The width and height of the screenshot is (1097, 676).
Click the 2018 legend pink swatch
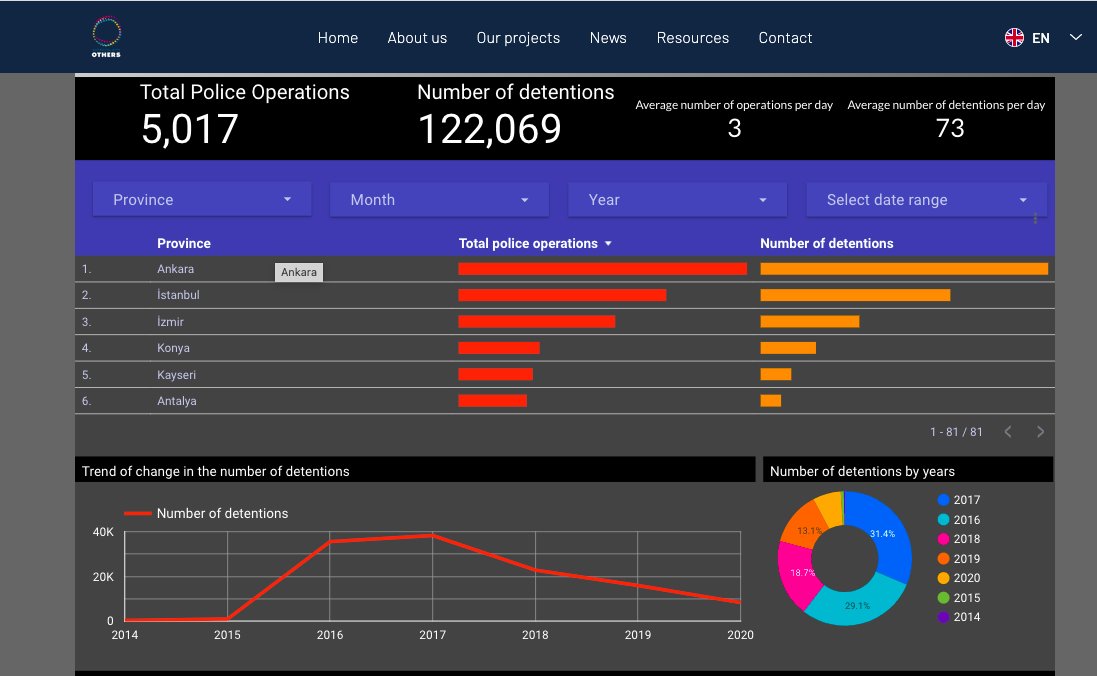(x=943, y=539)
